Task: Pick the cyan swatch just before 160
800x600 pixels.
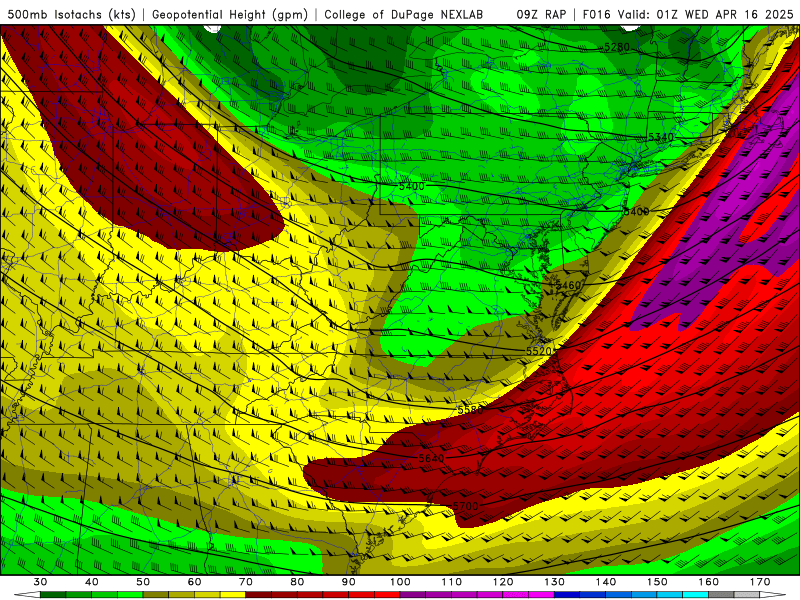Action: (x=695, y=595)
